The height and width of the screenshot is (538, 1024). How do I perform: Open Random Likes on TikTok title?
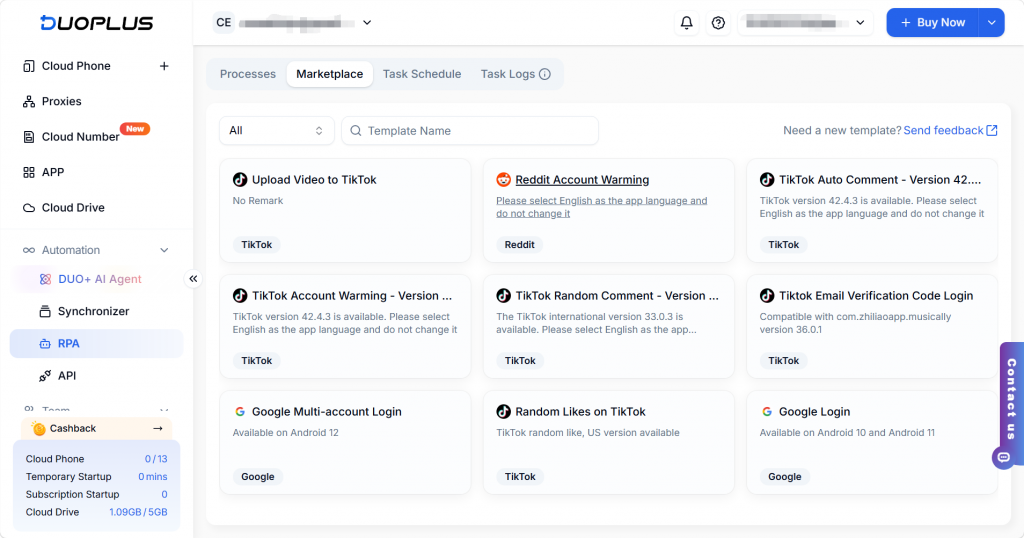pyautogui.click(x=580, y=411)
